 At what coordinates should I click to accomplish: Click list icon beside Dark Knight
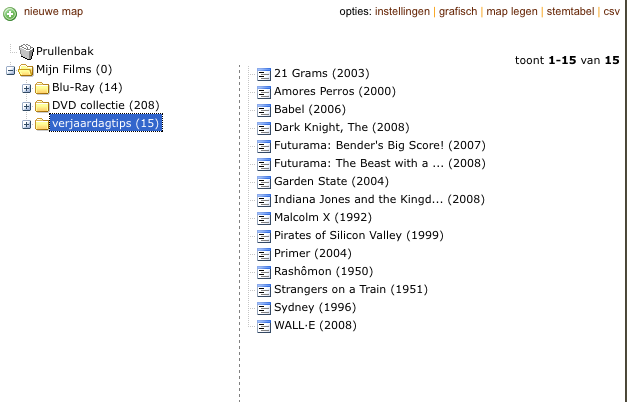point(264,128)
